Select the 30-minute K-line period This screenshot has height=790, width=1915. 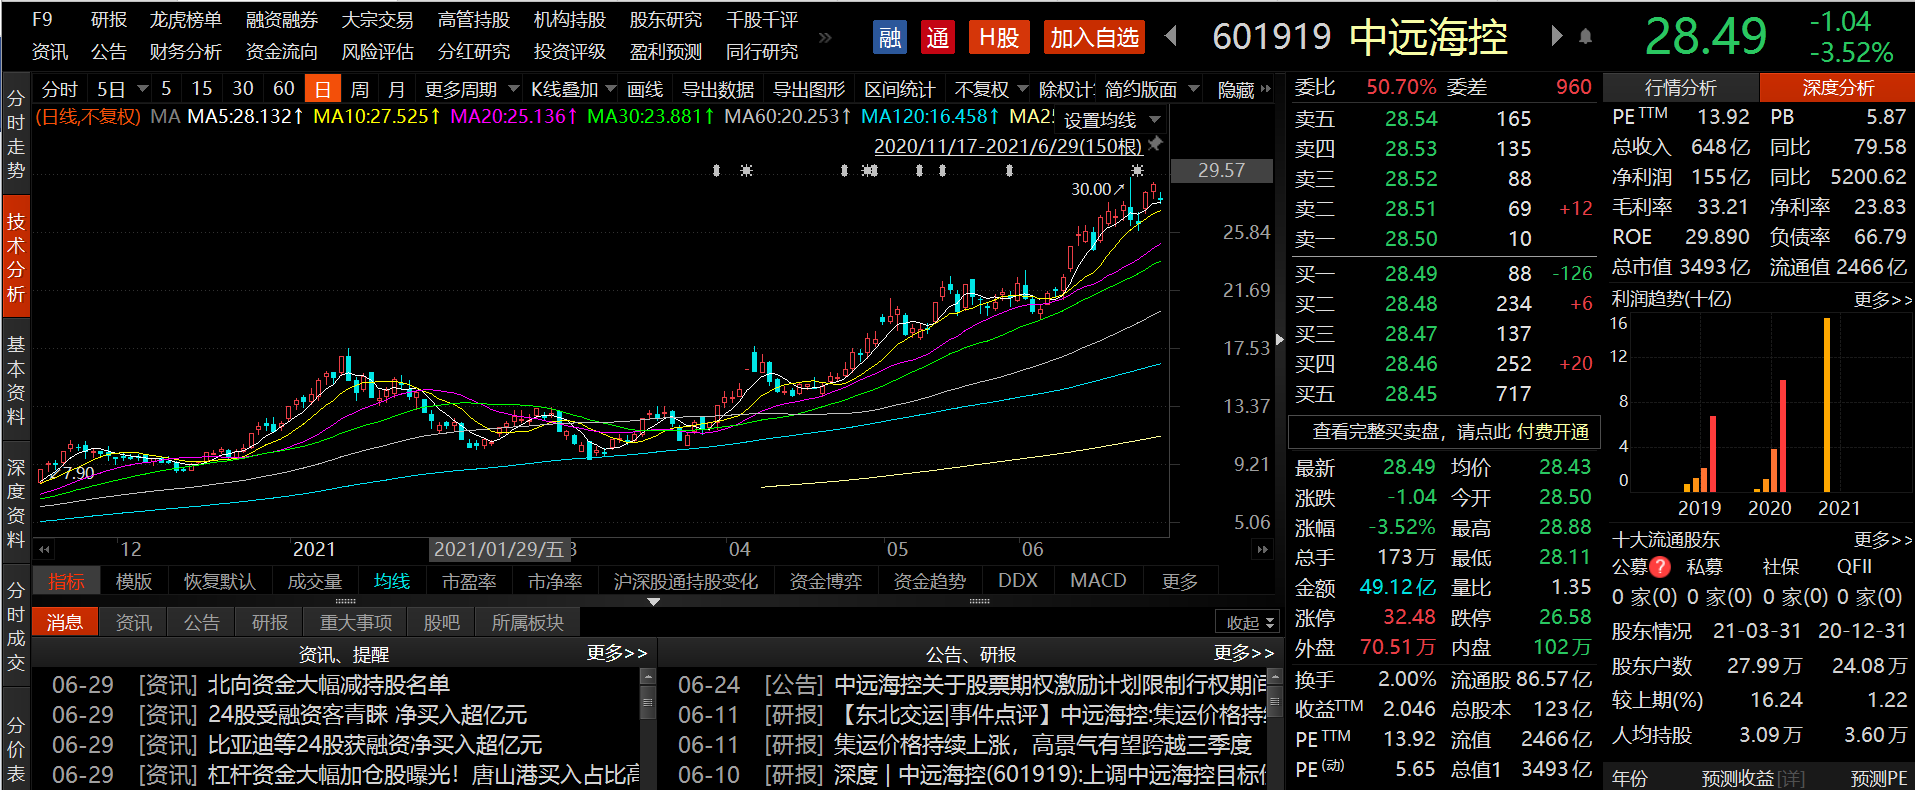click(x=242, y=89)
